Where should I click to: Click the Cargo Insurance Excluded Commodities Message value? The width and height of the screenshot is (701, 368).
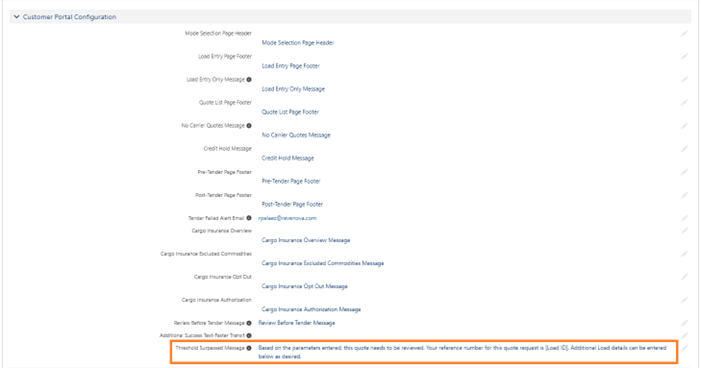(323, 263)
